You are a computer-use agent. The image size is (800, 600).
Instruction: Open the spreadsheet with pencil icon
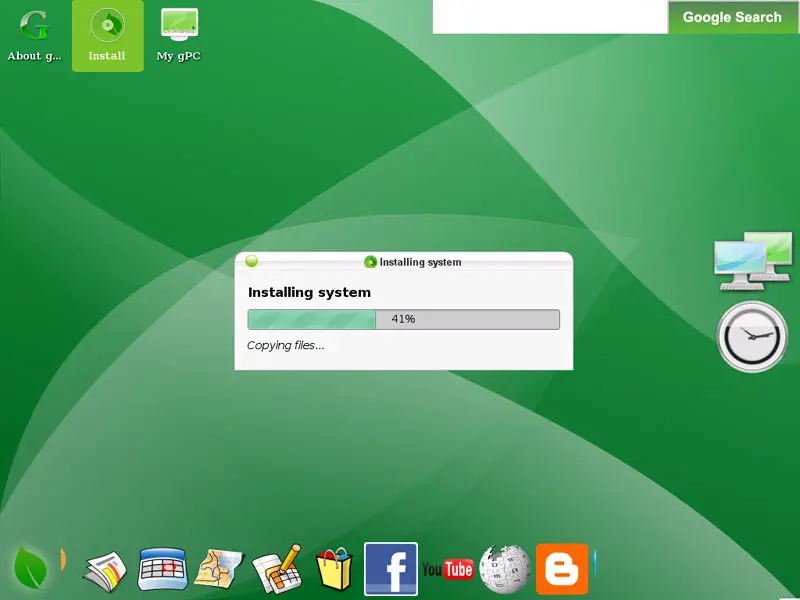(277, 569)
